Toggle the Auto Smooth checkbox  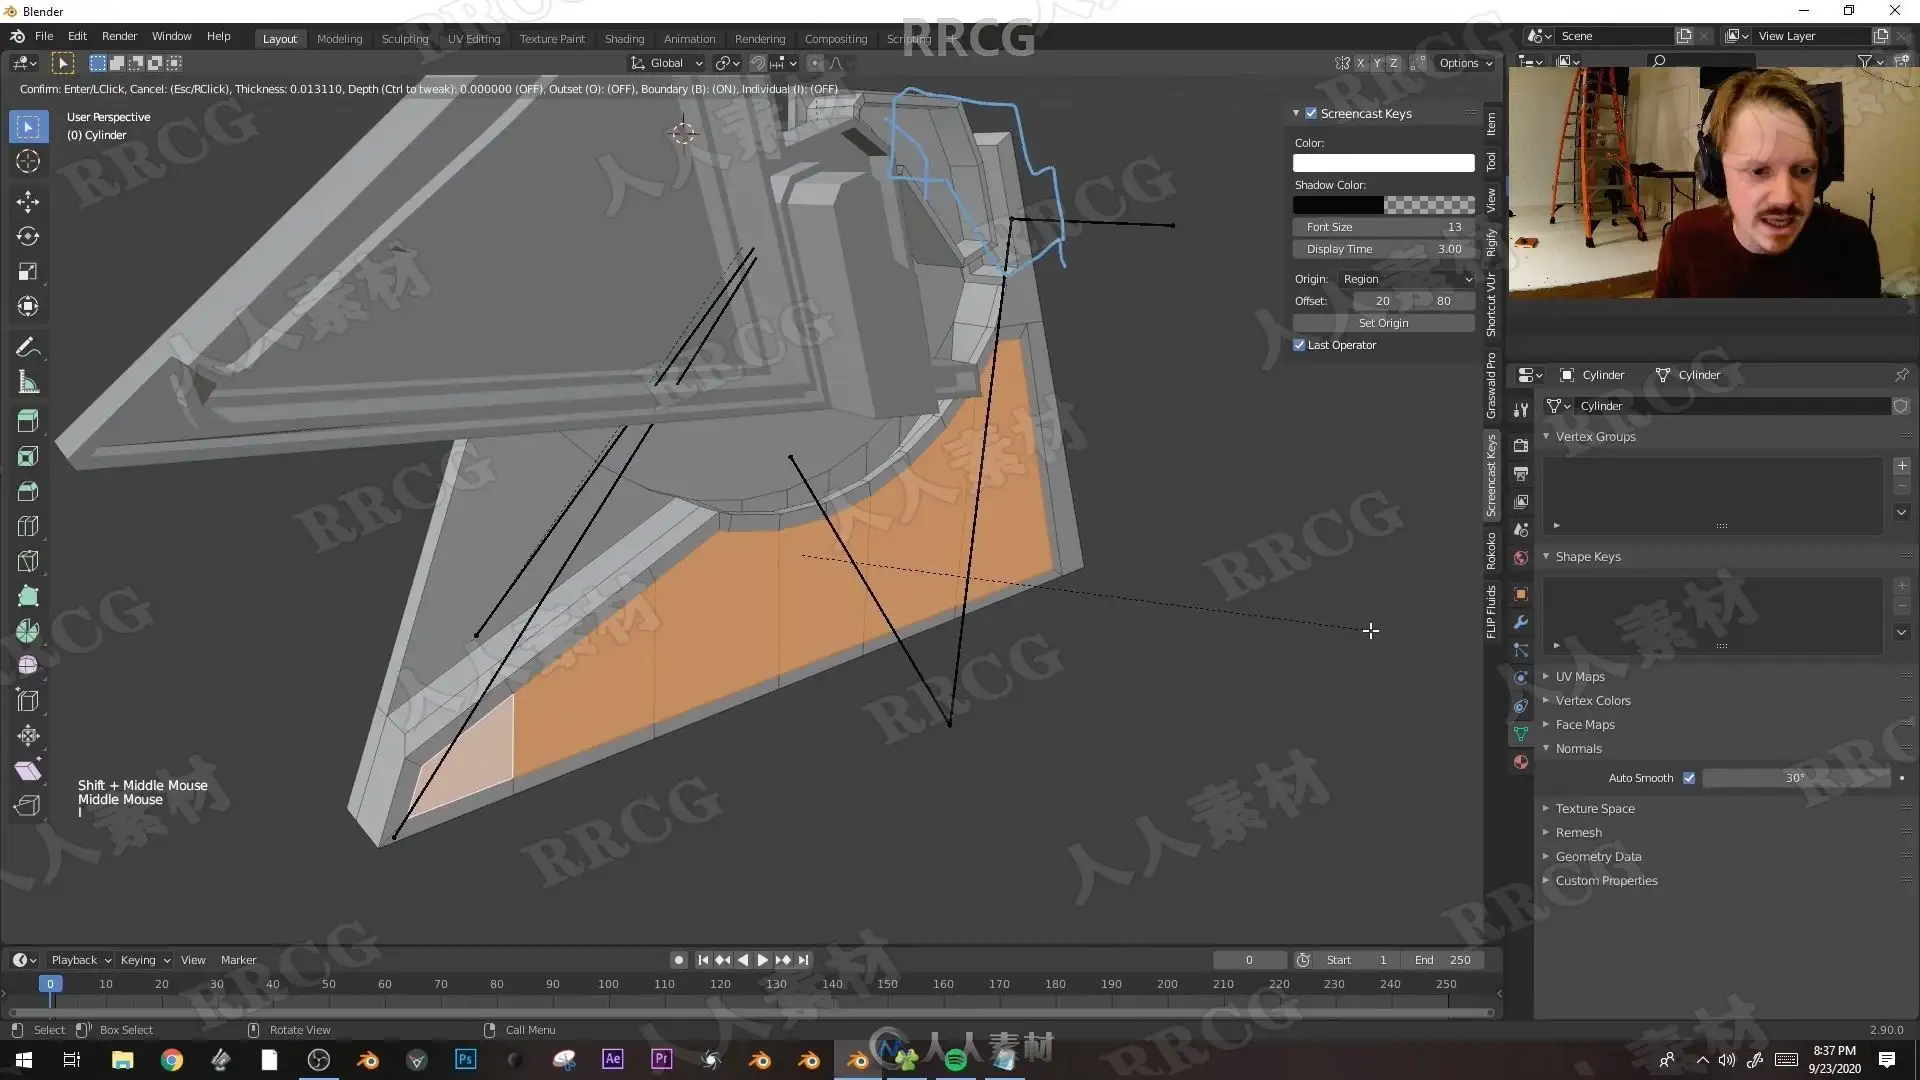tap(1689, 778)
